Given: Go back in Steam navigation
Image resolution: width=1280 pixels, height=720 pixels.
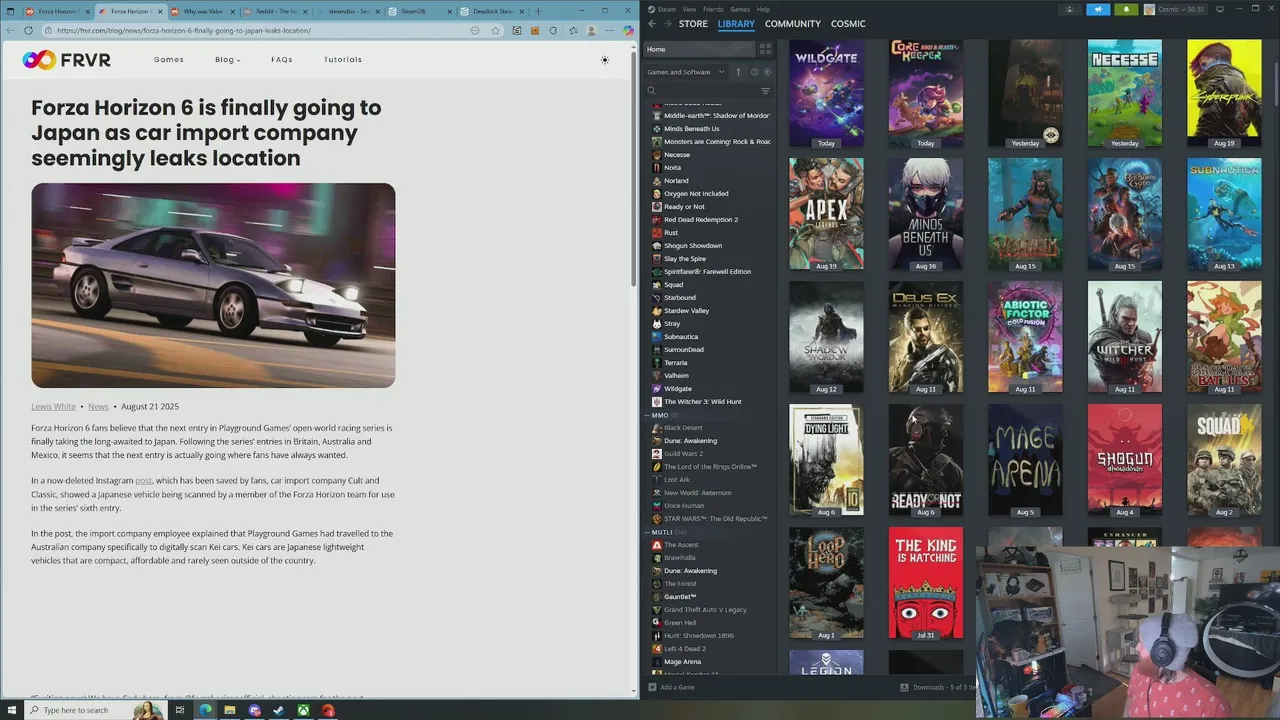Looking at the screenshot, I should pyautogui.click(x=652, y=23).
